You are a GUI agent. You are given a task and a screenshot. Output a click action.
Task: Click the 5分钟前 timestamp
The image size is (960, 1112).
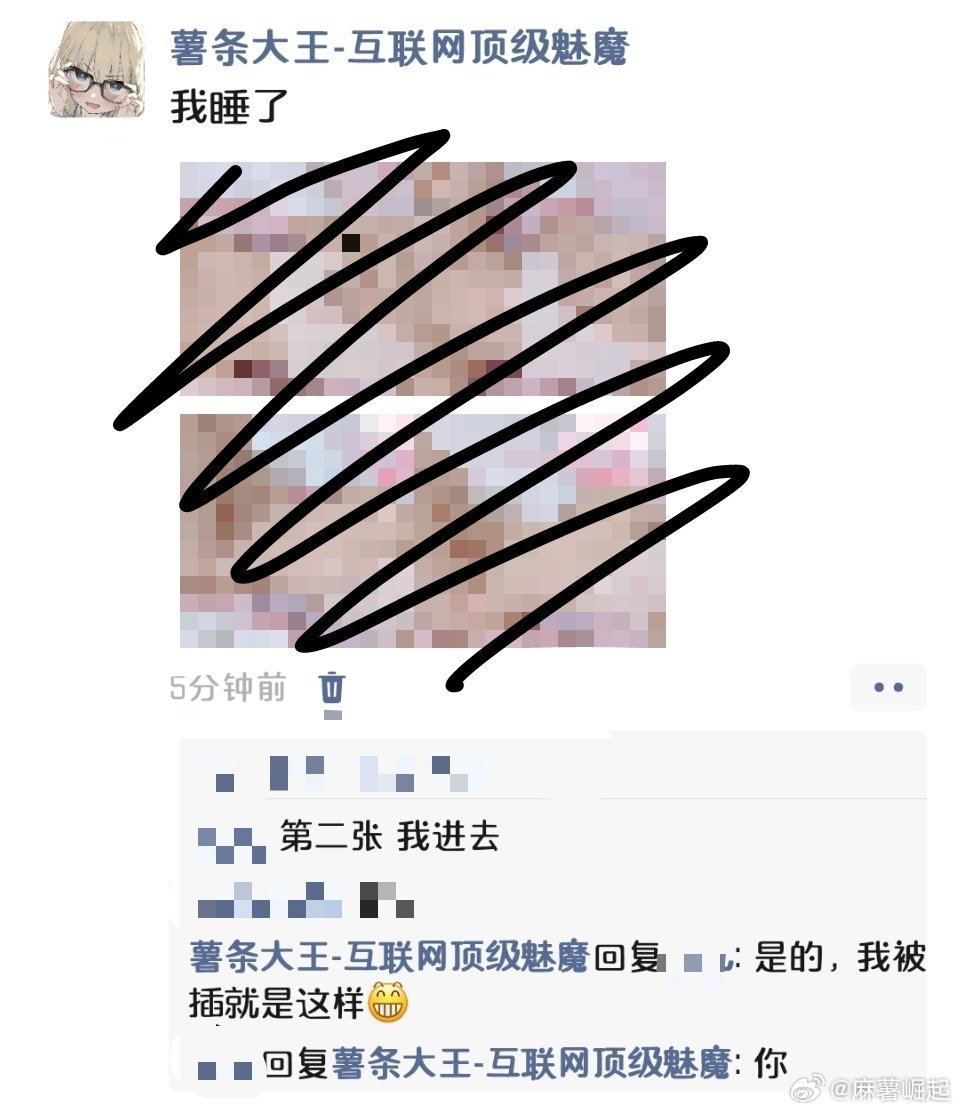(x=228, y=687)
